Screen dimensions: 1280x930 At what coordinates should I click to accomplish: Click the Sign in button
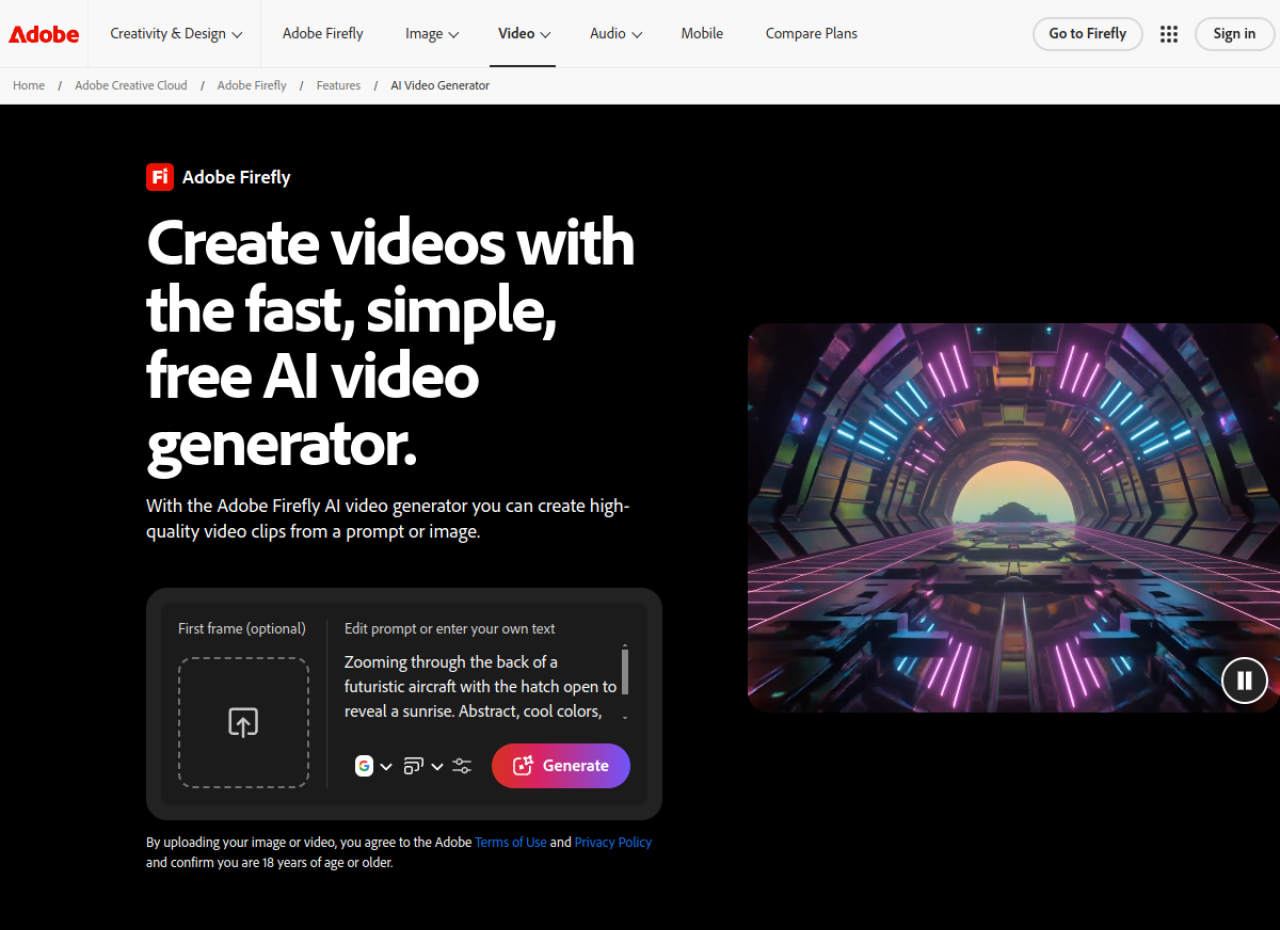(x=1234, y=34)
